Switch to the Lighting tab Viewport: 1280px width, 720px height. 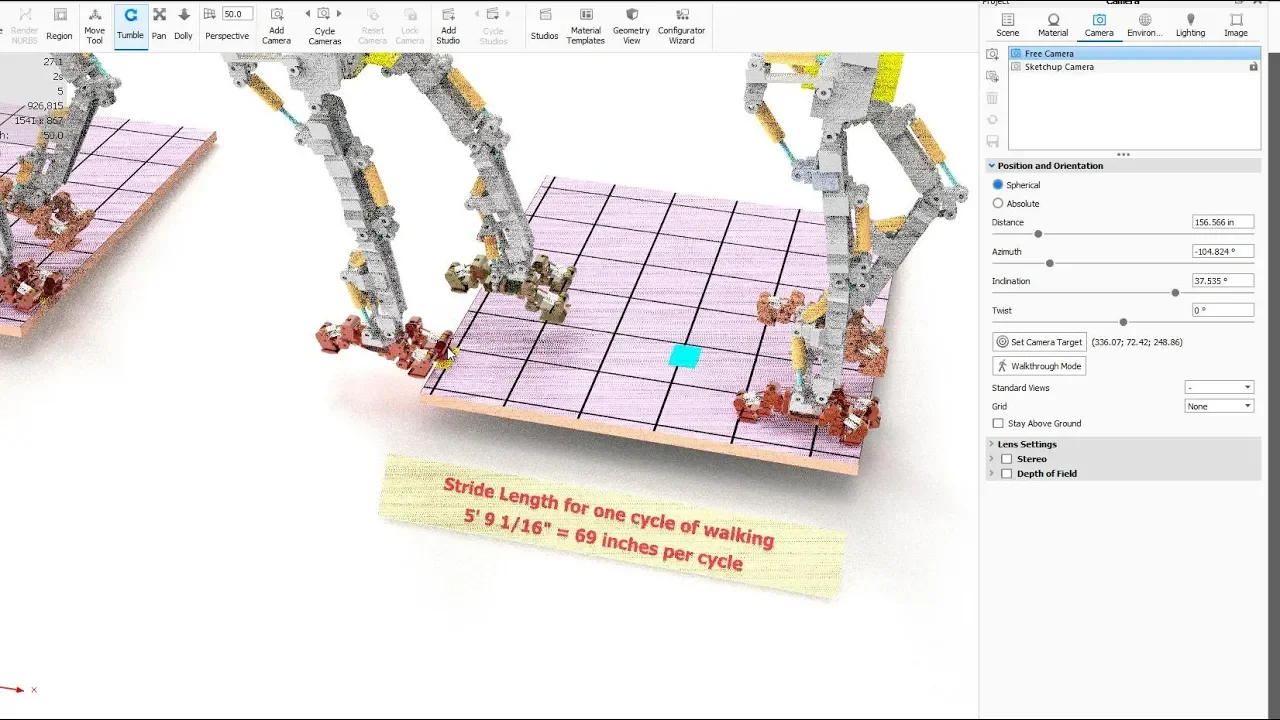tap(1190, 25)
